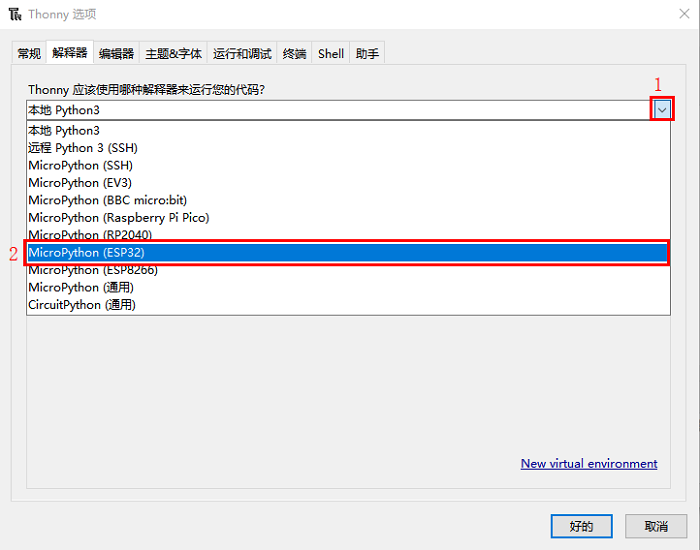Image resolution: width=700 pixels, height=550 pixels.
Task: Open the Shell tab
Action: tap(331, 54)
